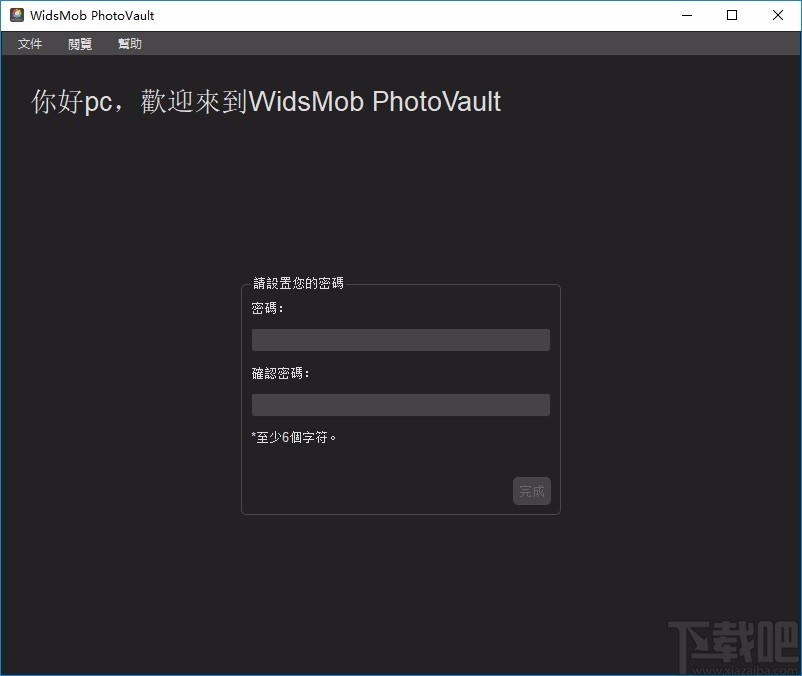Click the 密碼: label
Screen dimensions: 802x676
(x=266, y=308)
